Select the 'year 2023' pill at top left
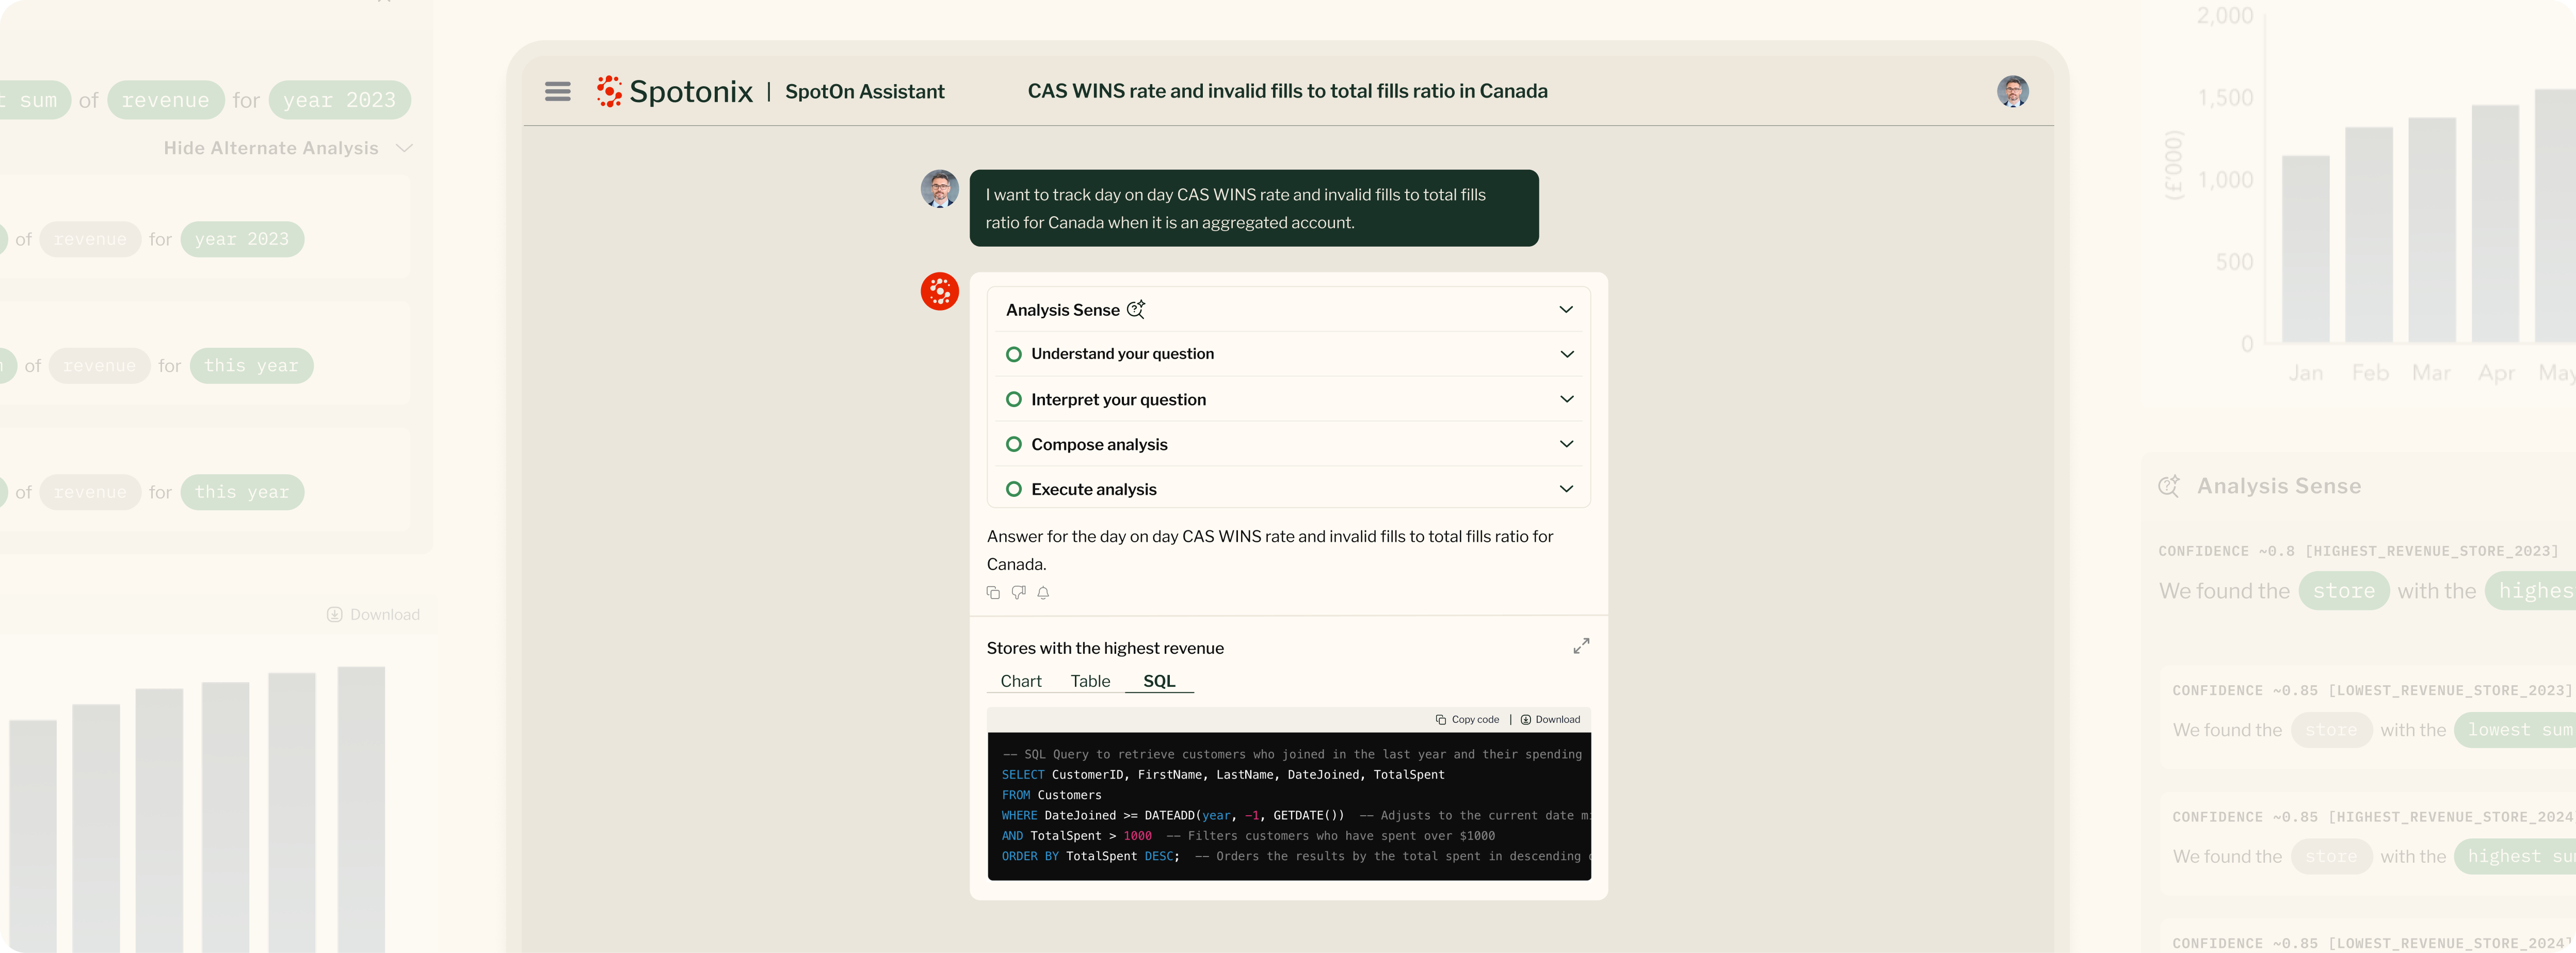The width and height of the screenshot is (2576, 953). click(339, 100)
